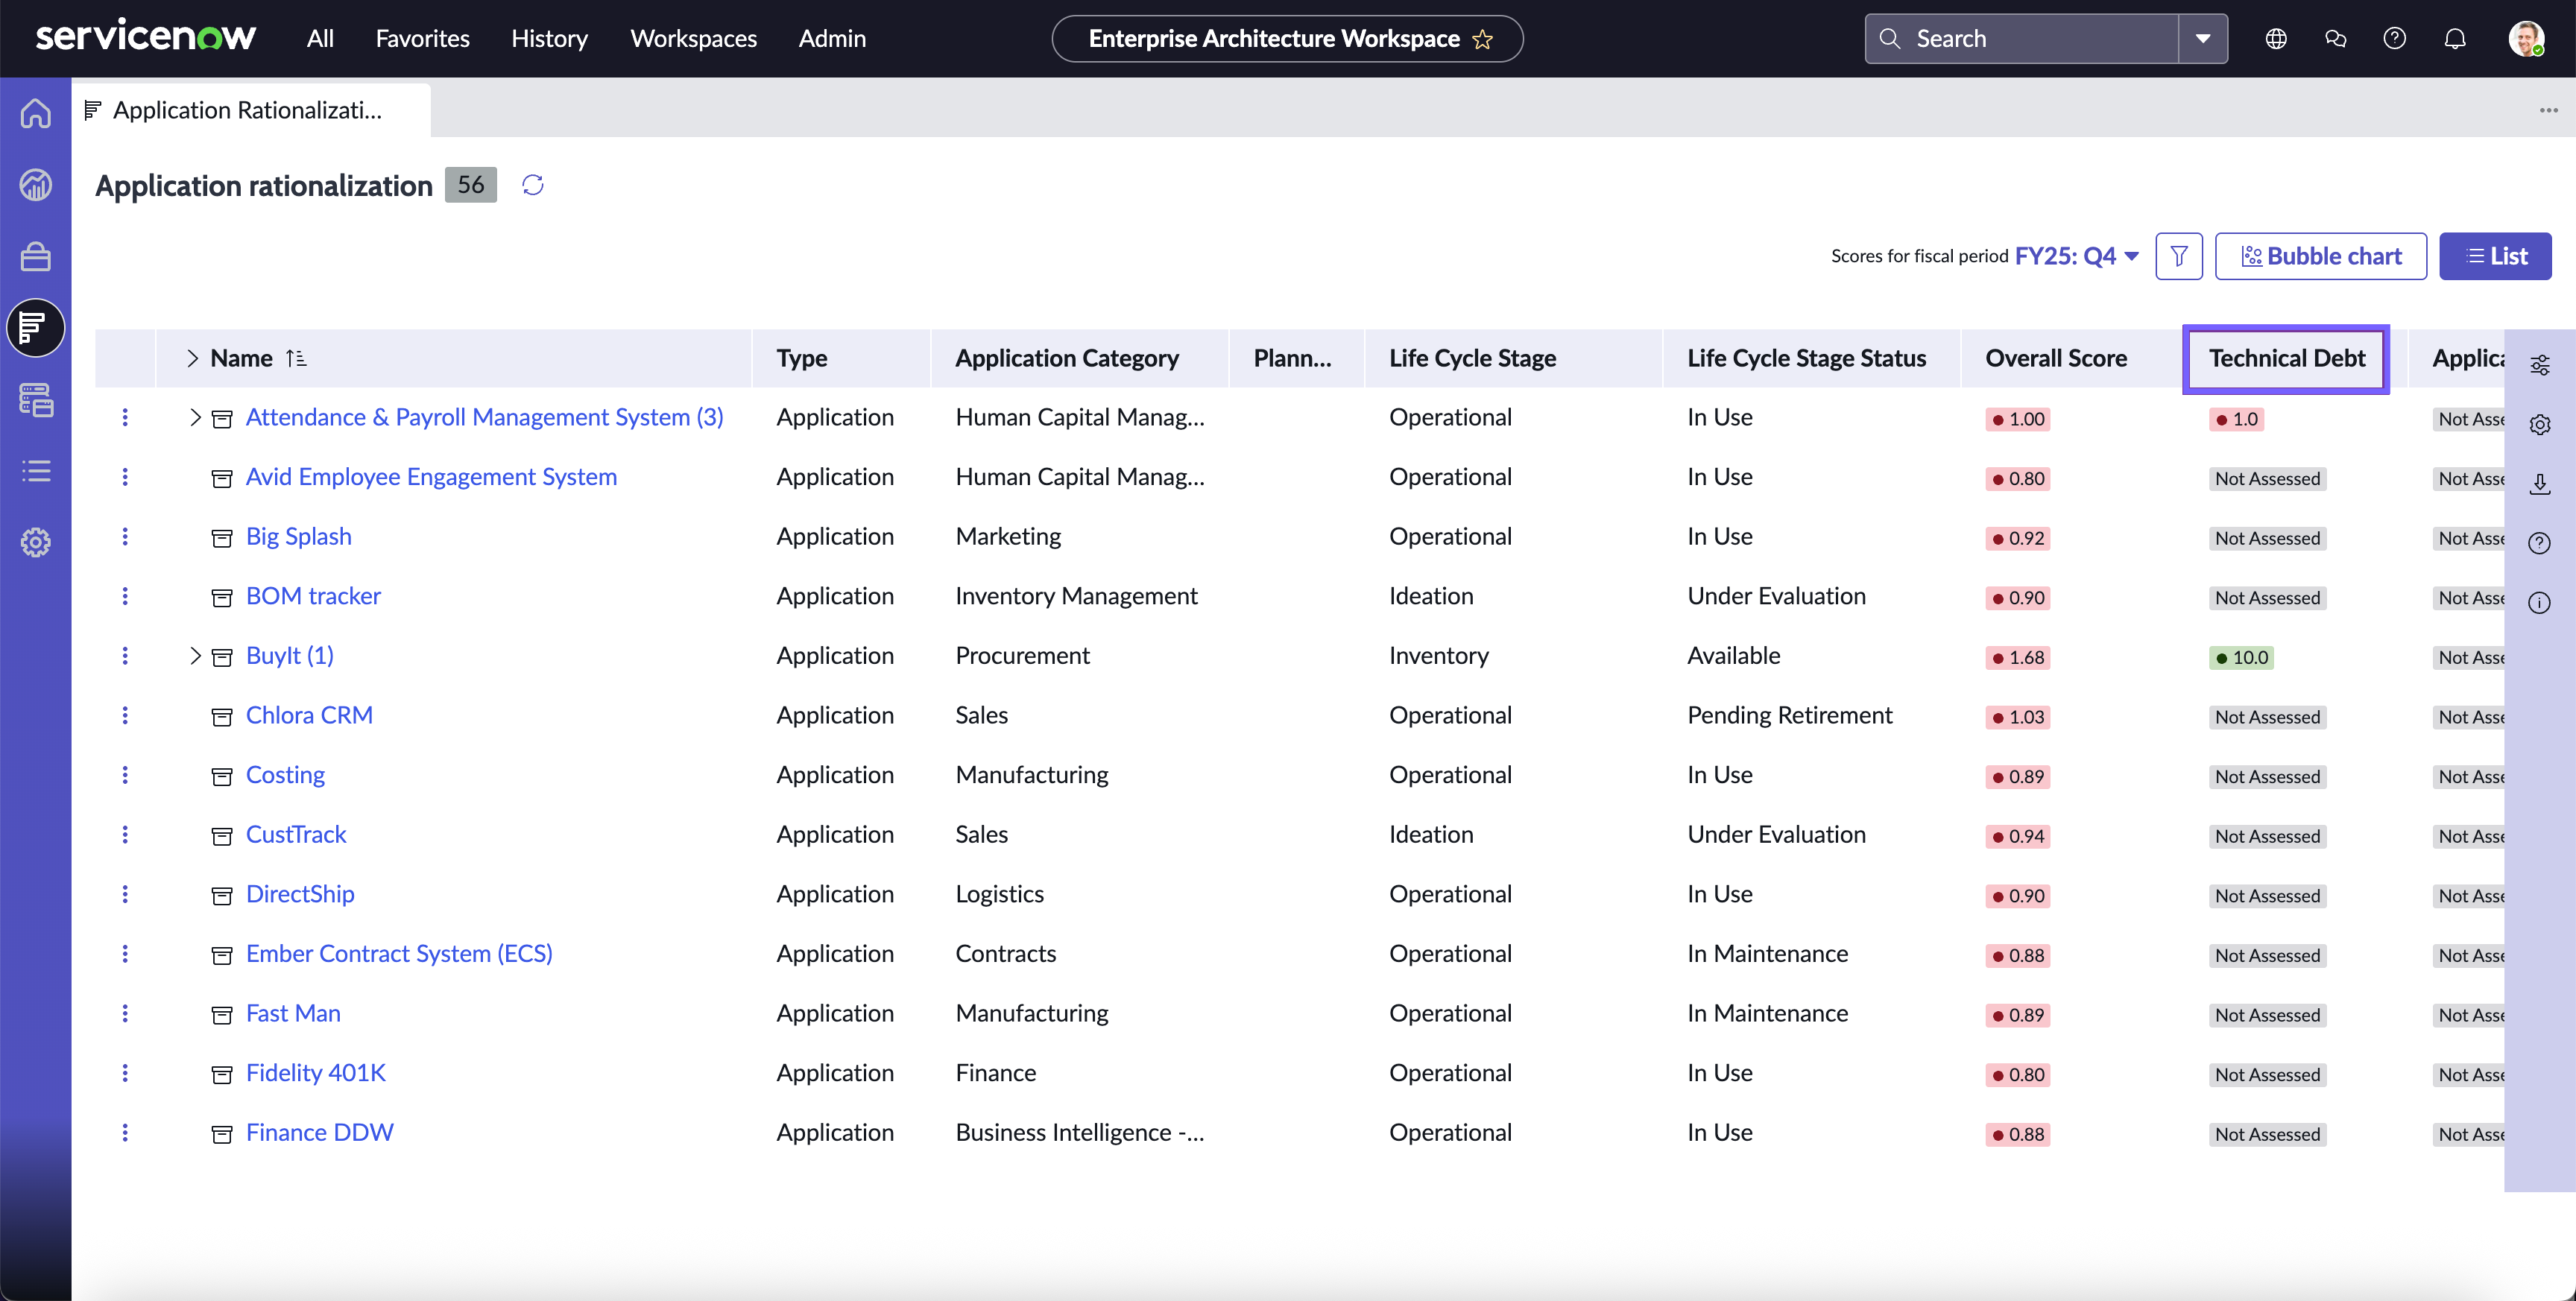Switch to the List view

[x=2495, y=256]
